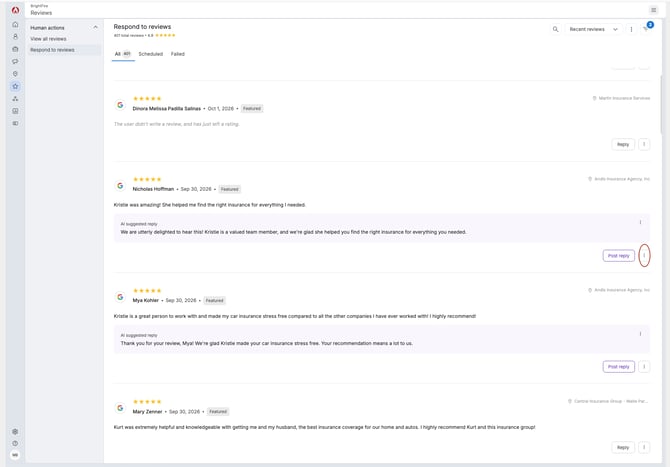Click the Google icon beside Nicholas Hoffman
The image size is (670, 467).
120,185
